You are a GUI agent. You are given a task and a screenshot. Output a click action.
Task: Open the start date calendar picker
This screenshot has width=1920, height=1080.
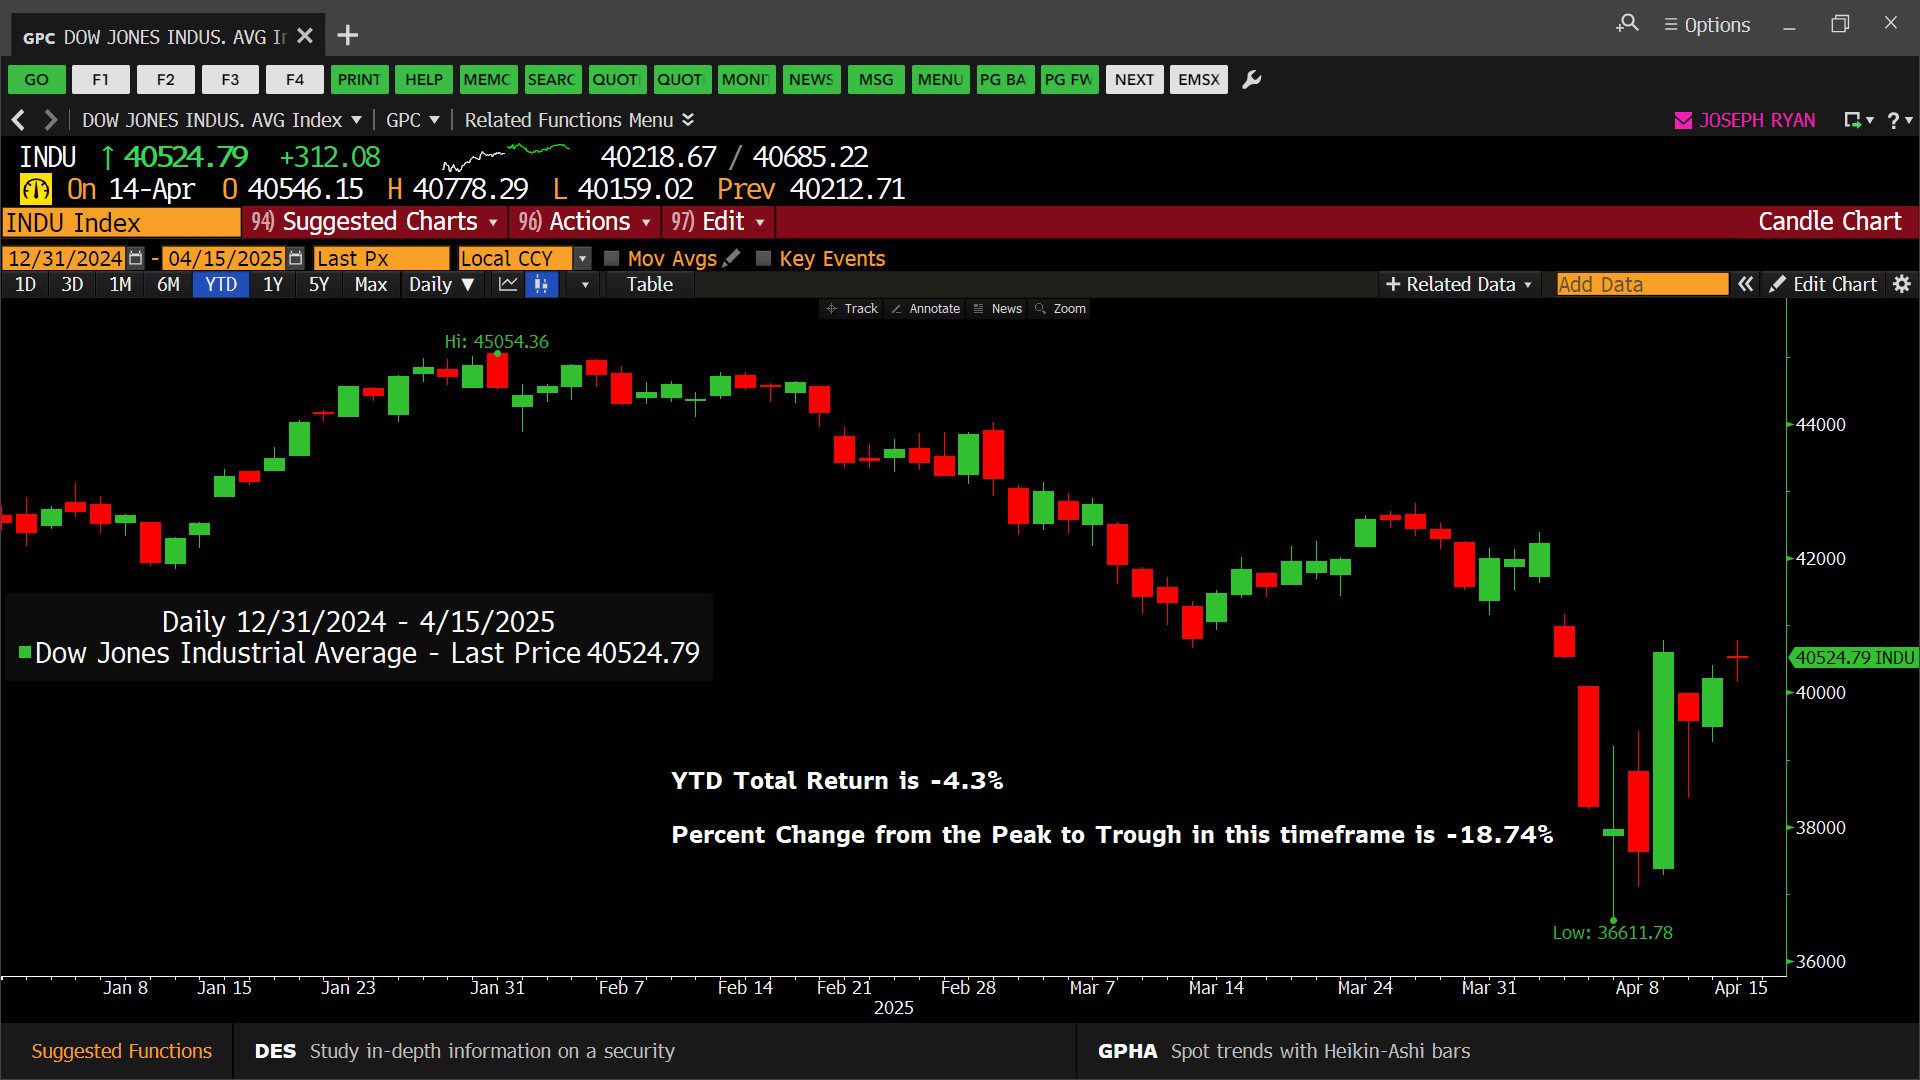pyautogui.click(x=136, y=258)
